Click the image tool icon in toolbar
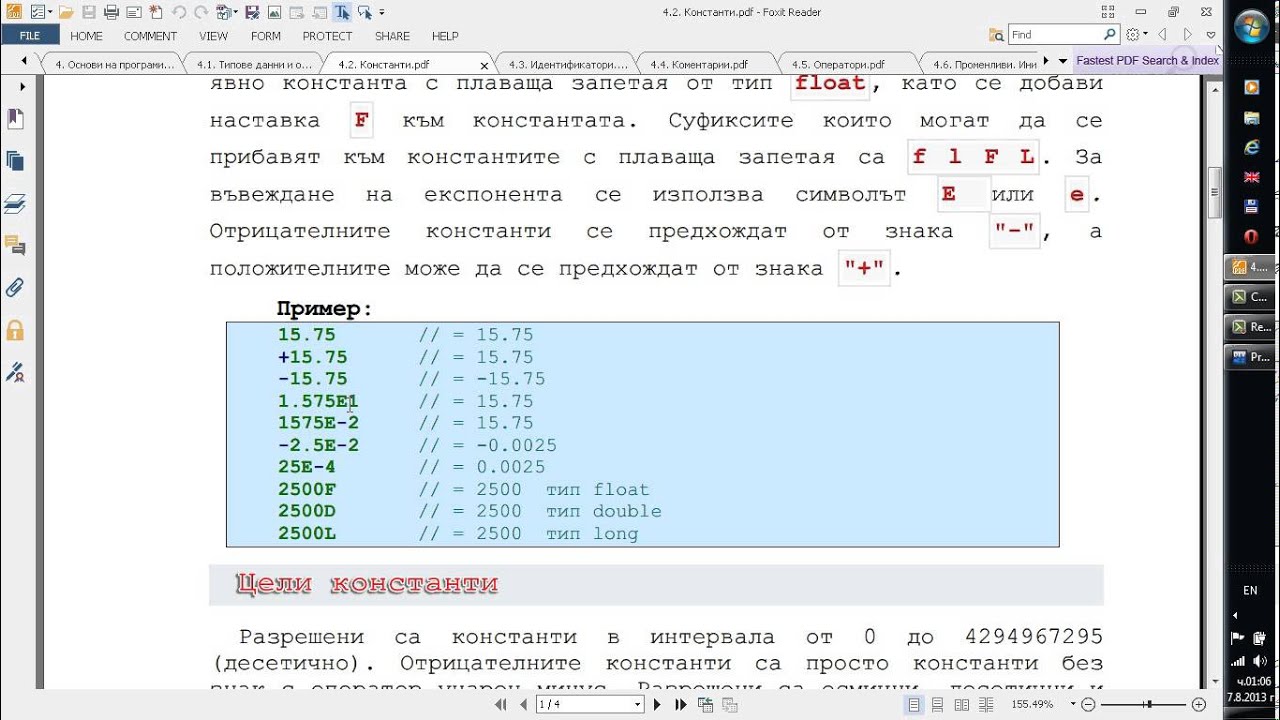The width and height of the screenshot is (1280, 720). pos(274,13)
